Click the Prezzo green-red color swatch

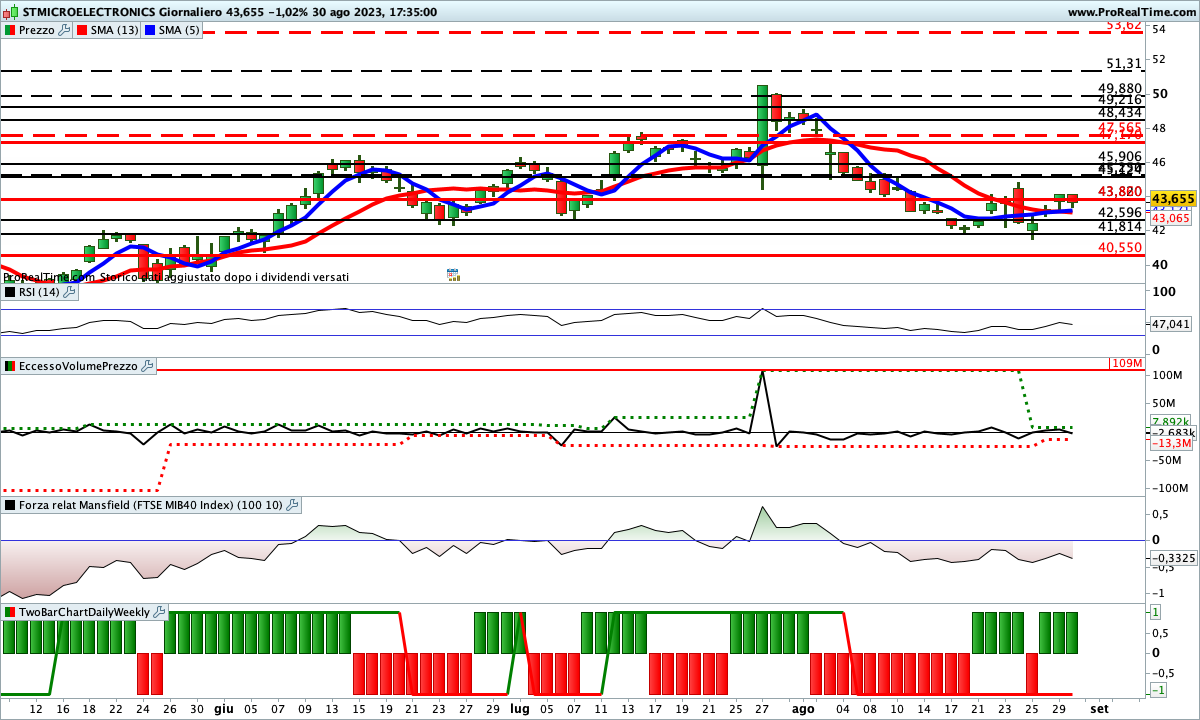(x=11, y=30)
